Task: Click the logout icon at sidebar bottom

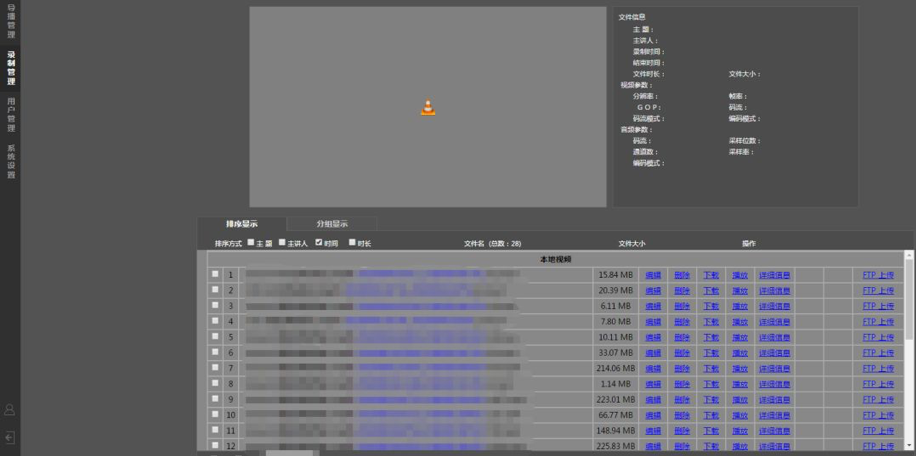Action: tap(10, 437)
